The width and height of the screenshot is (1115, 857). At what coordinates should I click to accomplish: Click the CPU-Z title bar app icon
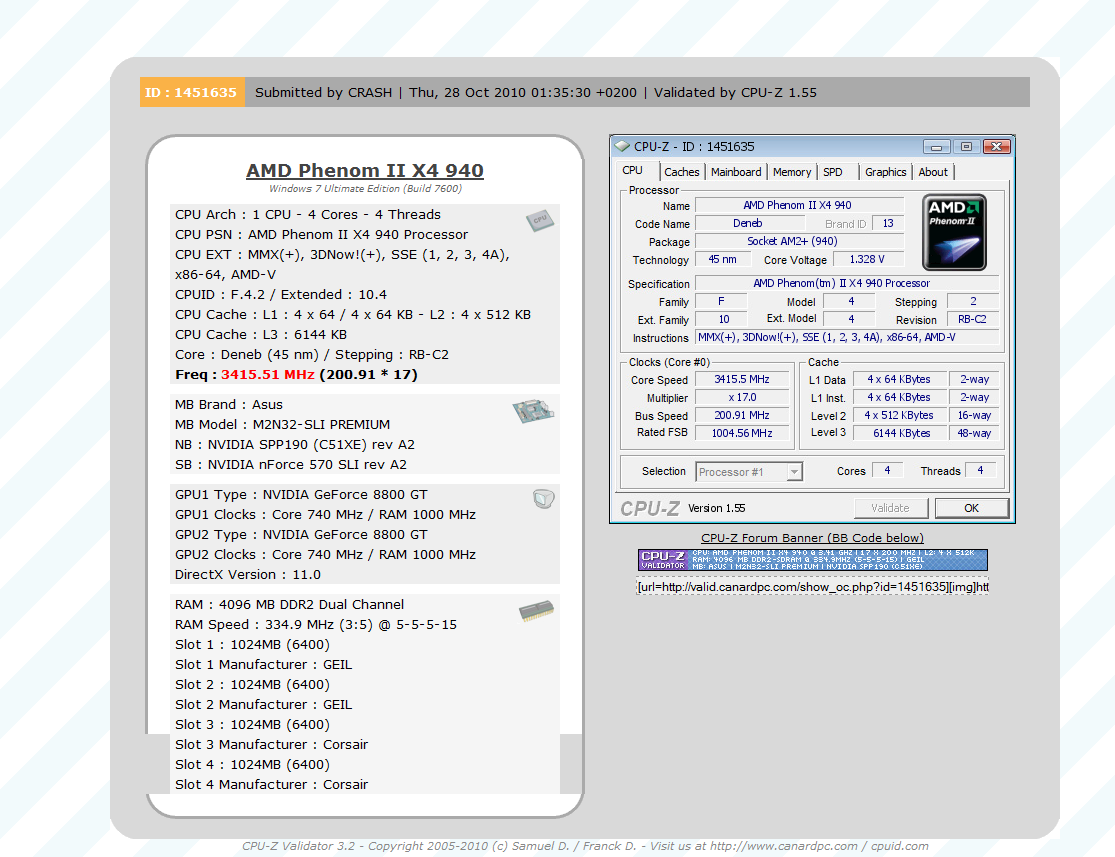tap(622, 147)
